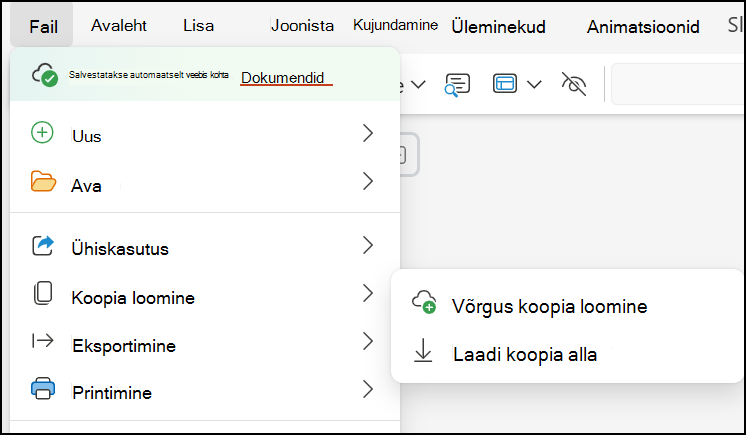Click the Uus plus icon

42,132
